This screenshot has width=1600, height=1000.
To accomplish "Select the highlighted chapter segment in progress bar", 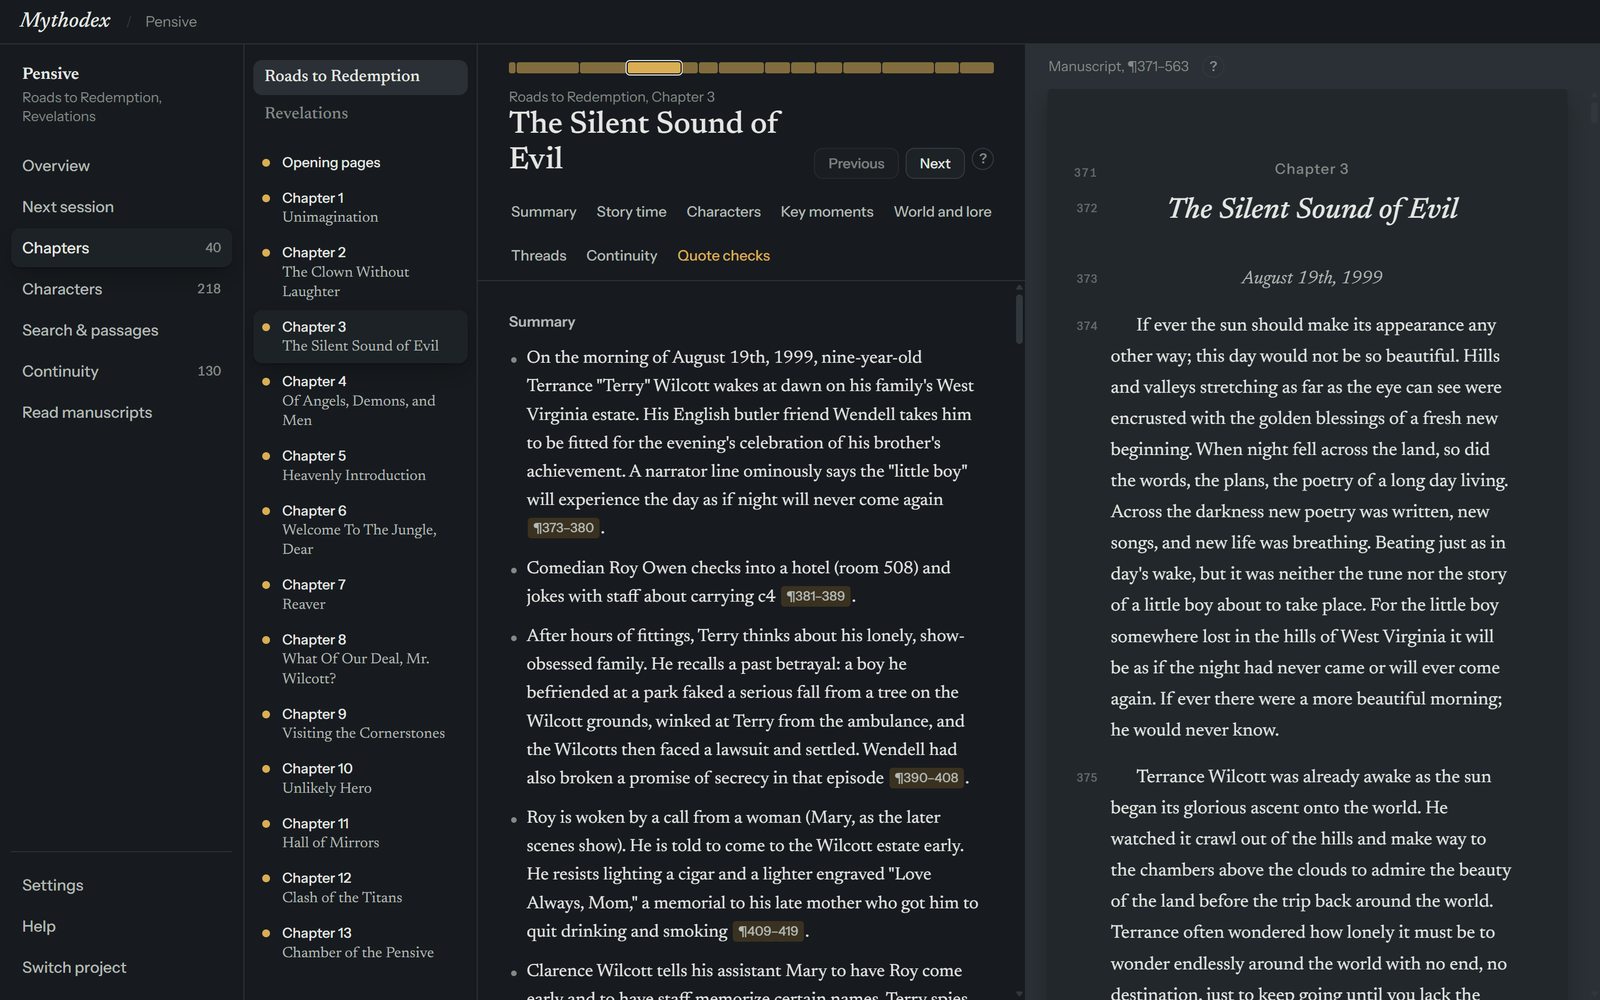I will (x=654, y=68).
